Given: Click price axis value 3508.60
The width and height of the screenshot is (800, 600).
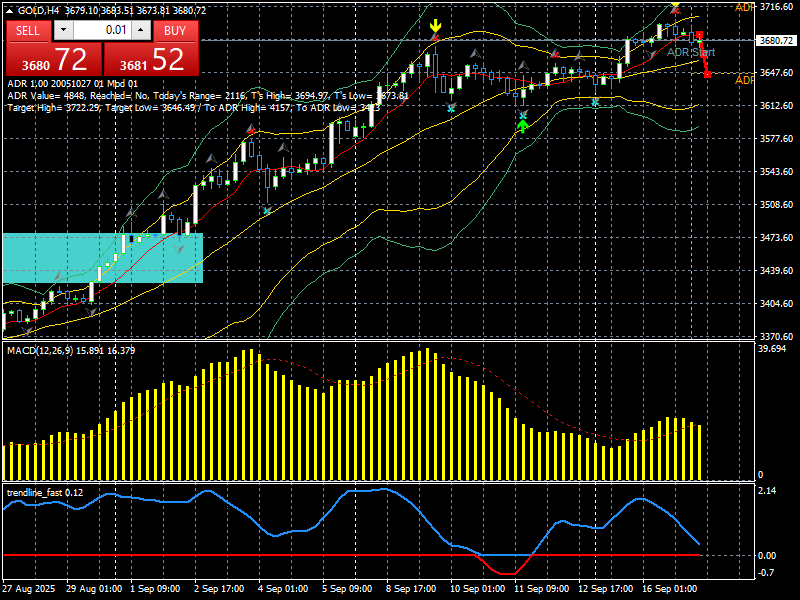Looking at the screenshot, I should 777,205.
